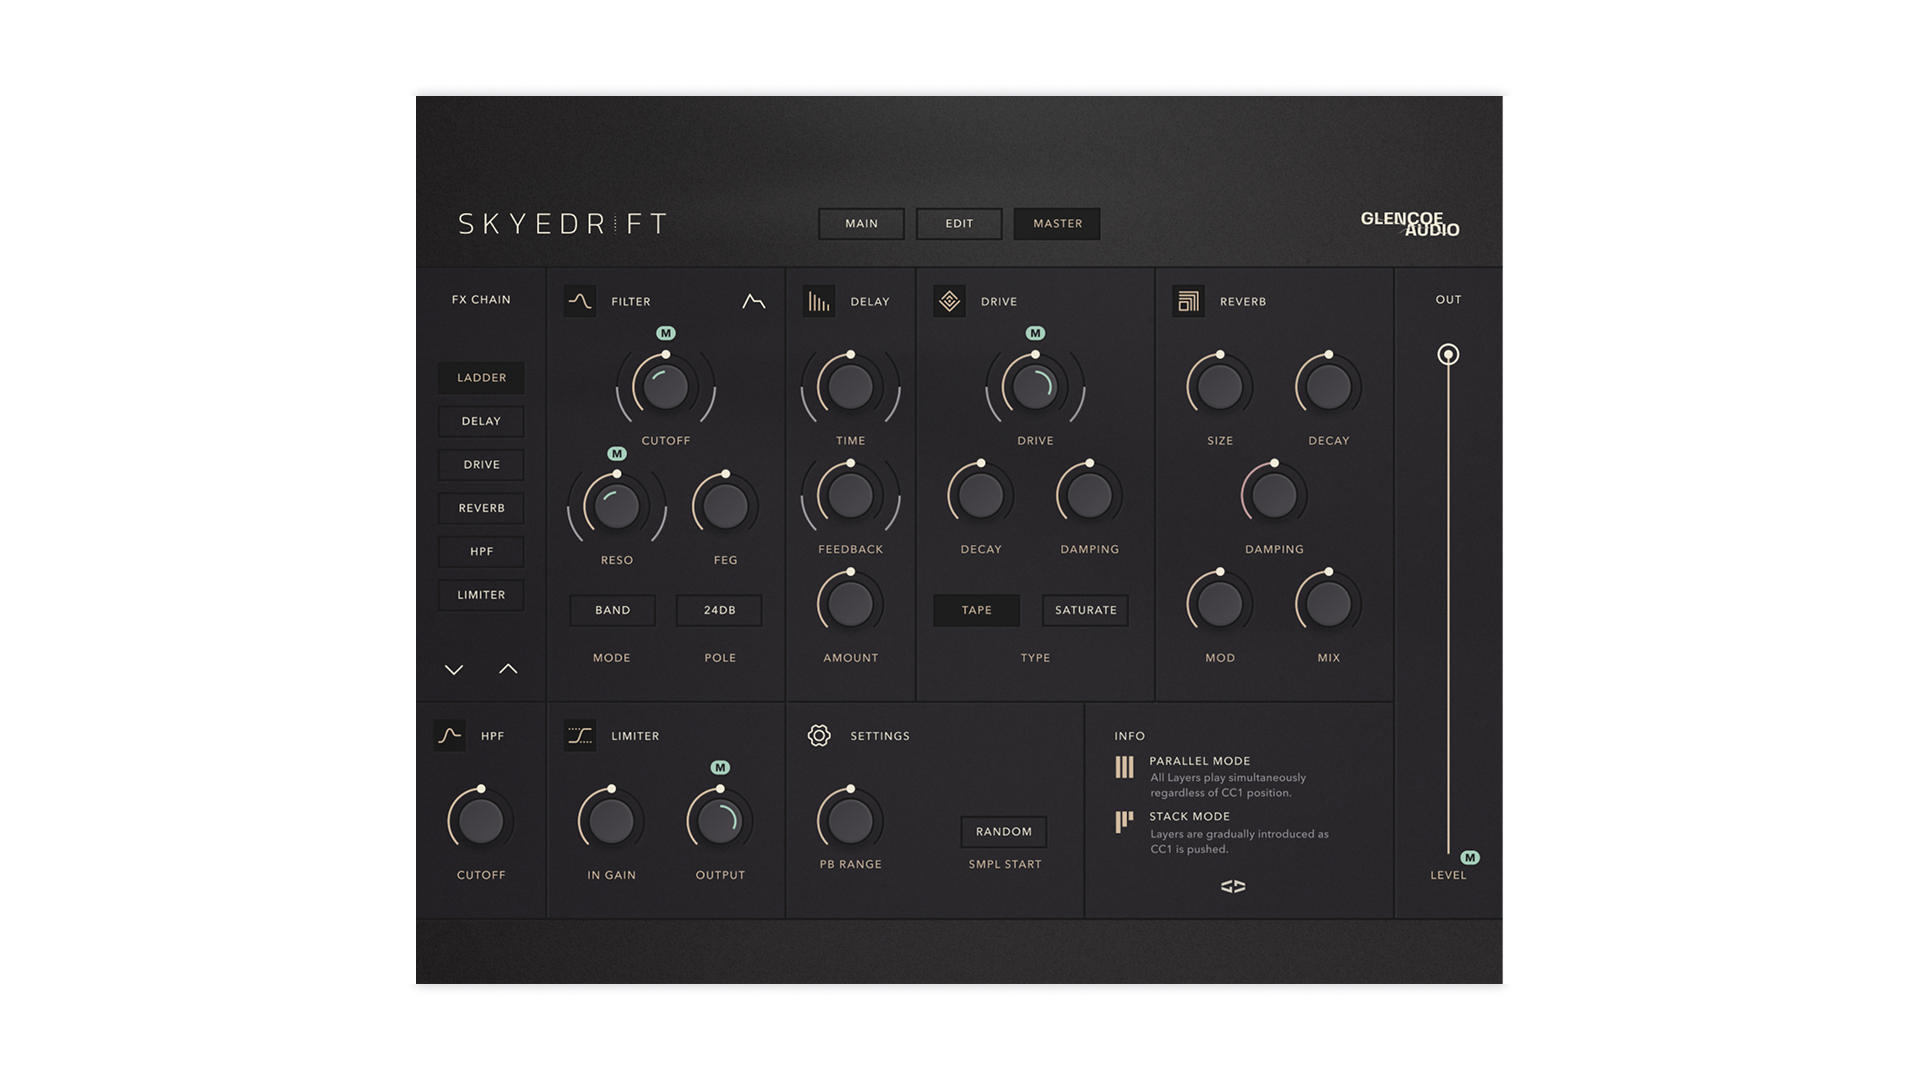Click the filter envelope shape icon
Screen dimensions: 1920x1080
(754, 301)
